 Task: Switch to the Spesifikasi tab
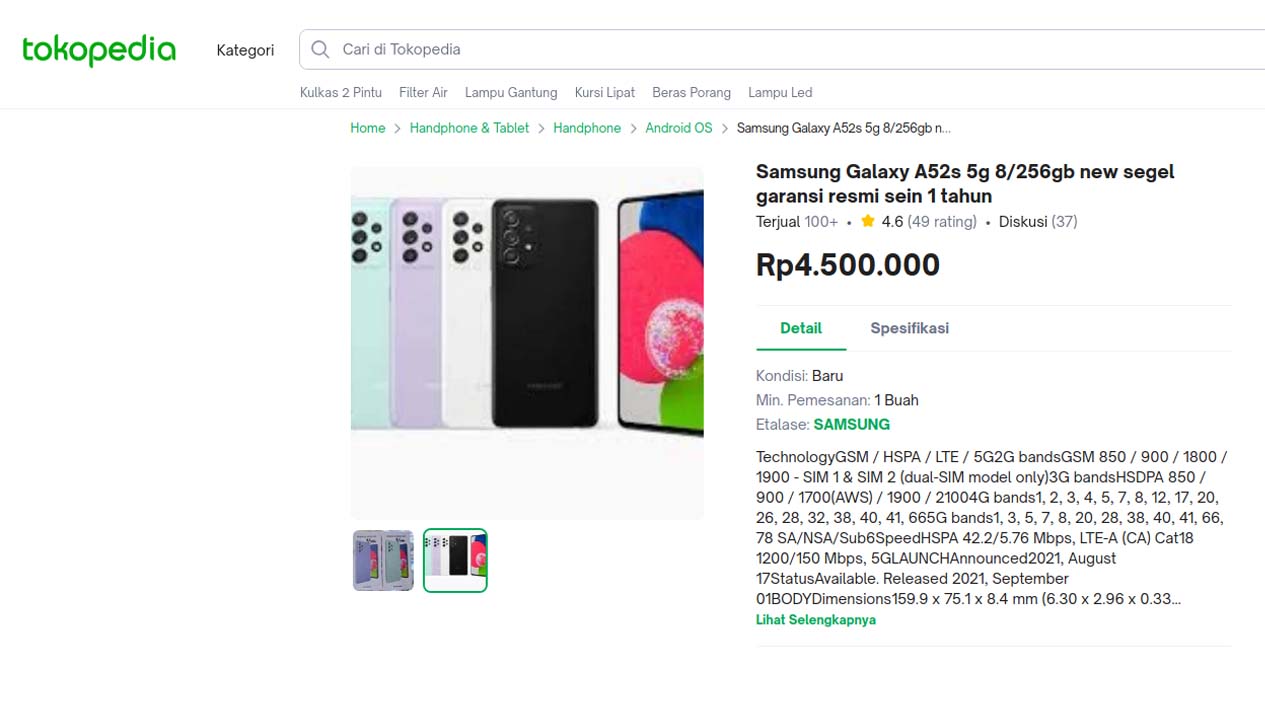(x=909, y=328)
